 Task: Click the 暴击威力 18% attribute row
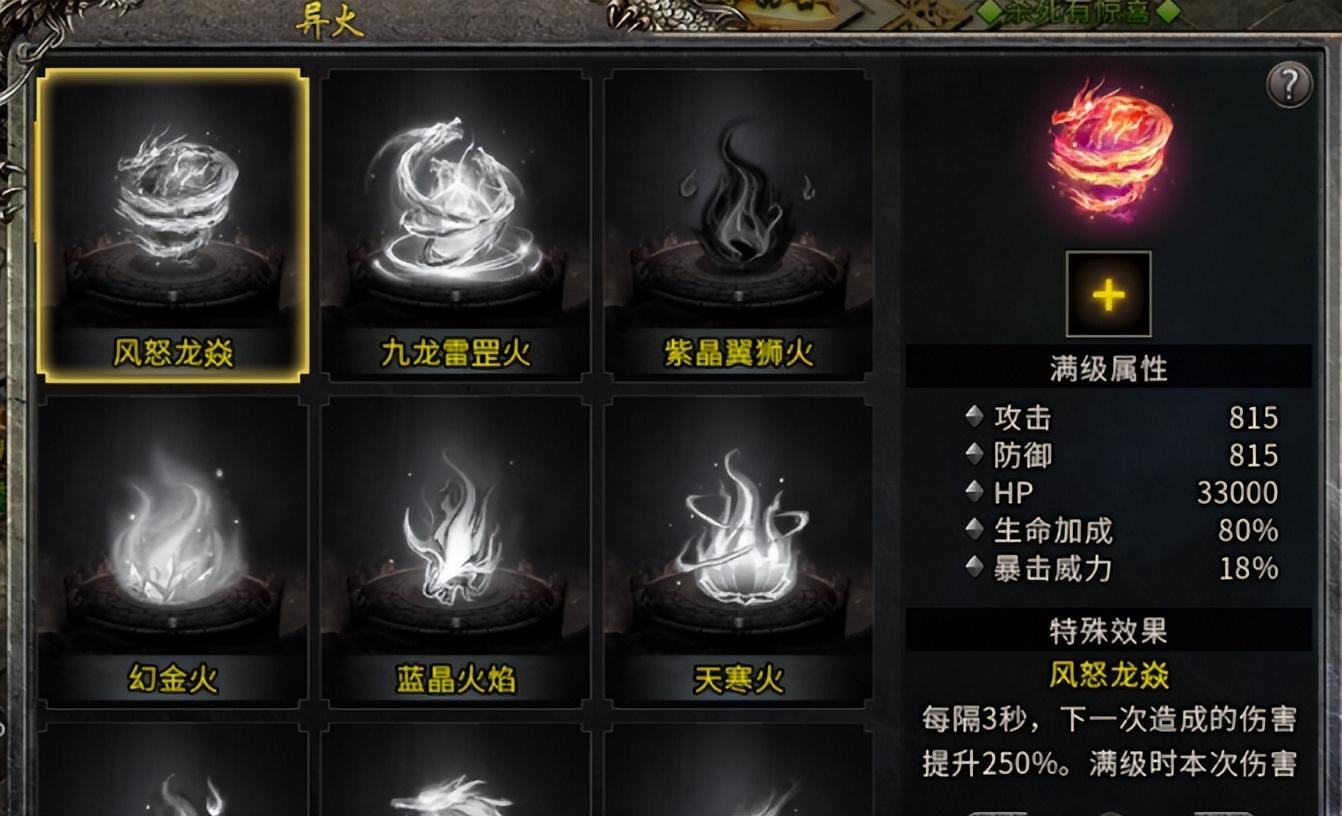(x=1121, y=568)
